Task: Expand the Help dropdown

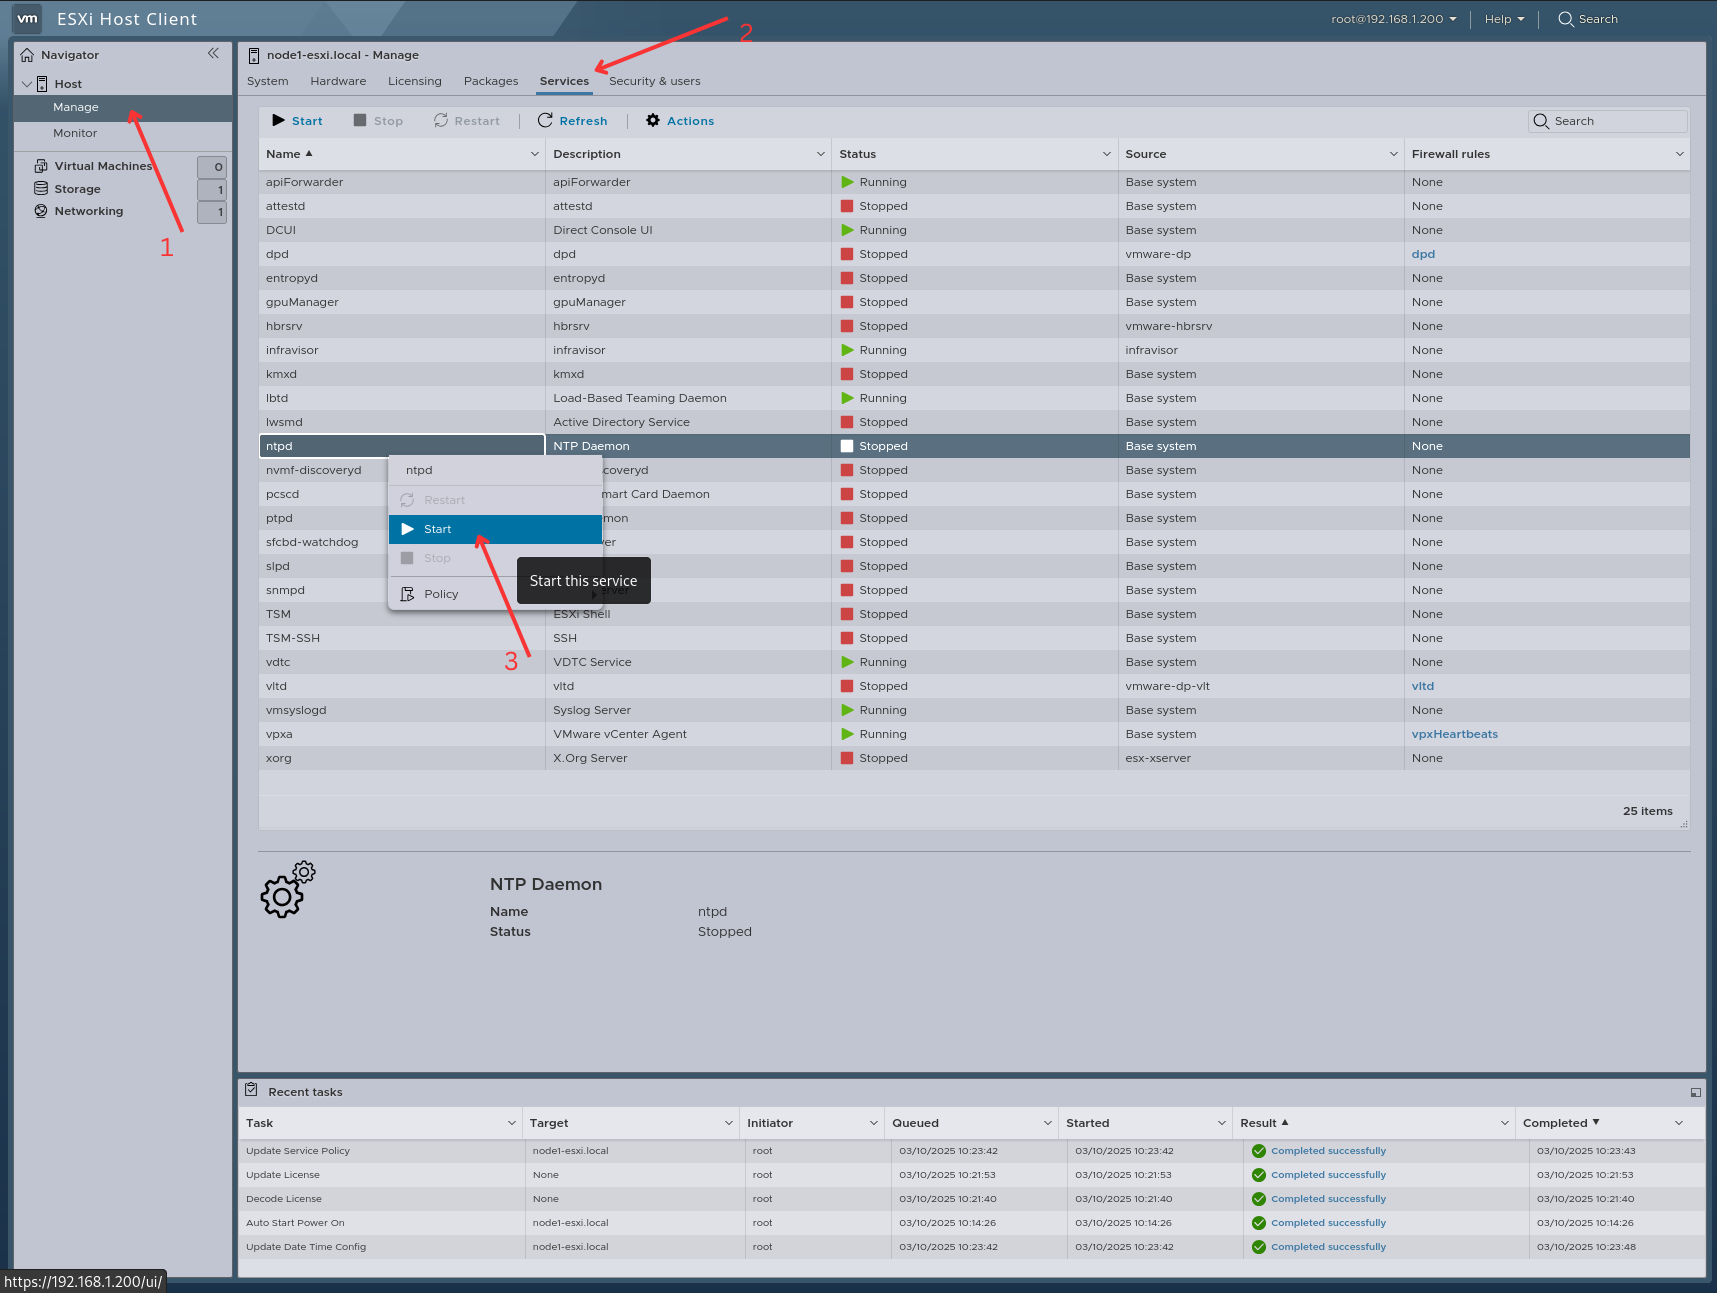Action: (x=1504, y=18)
